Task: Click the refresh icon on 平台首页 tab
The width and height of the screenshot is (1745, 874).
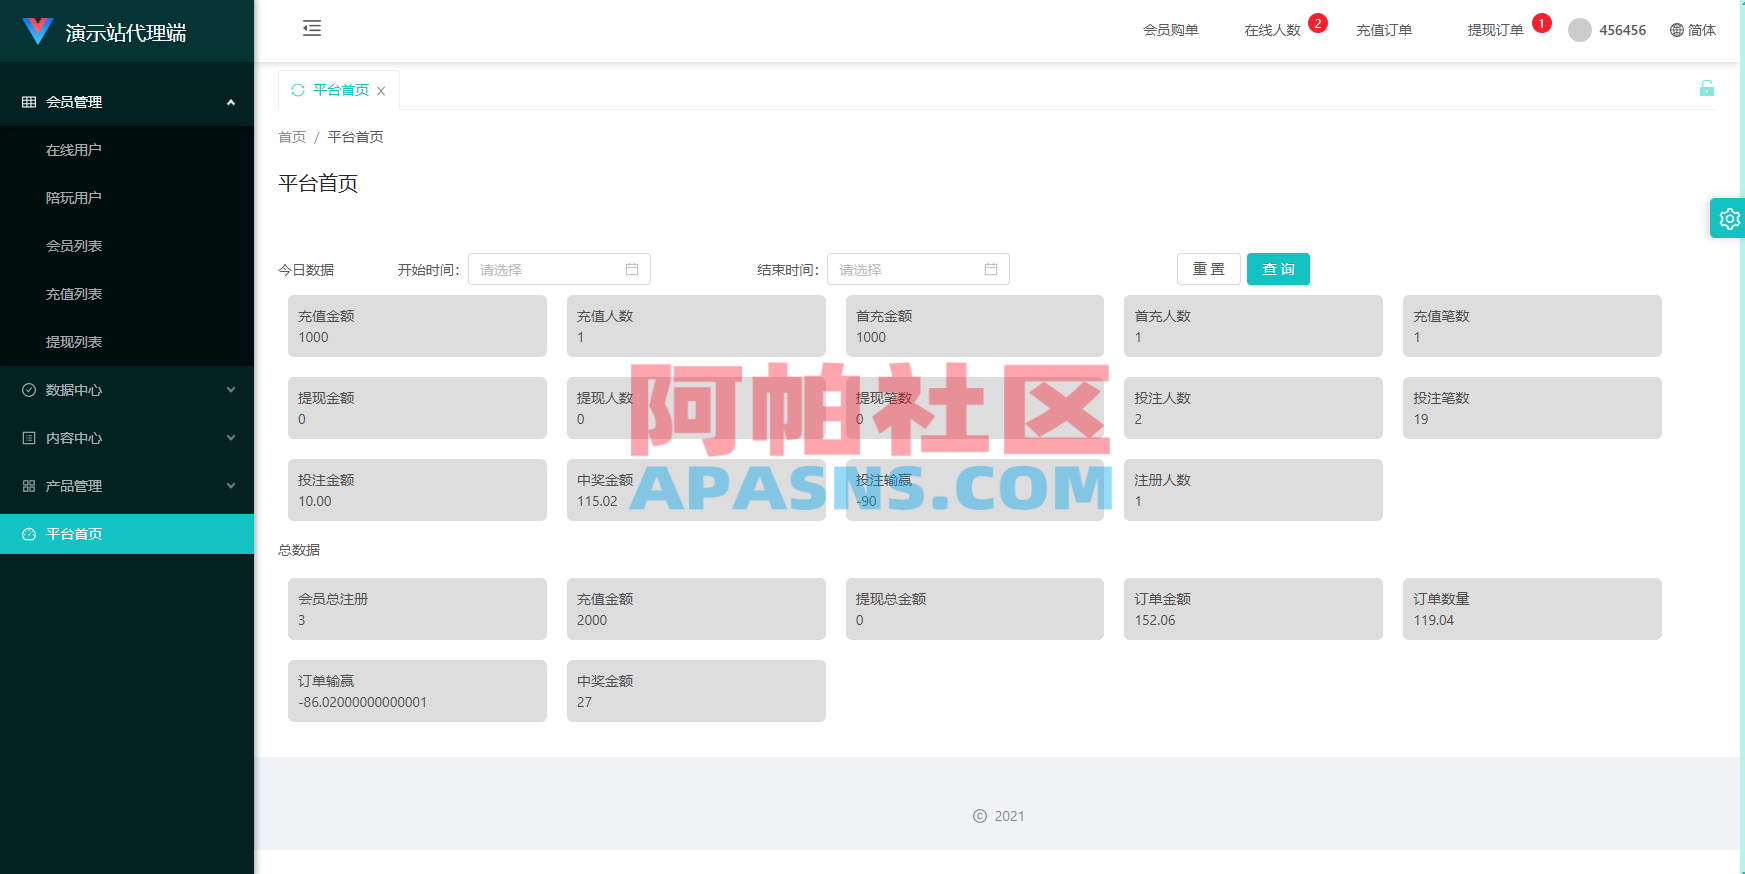Action: [x=298, y=90]
